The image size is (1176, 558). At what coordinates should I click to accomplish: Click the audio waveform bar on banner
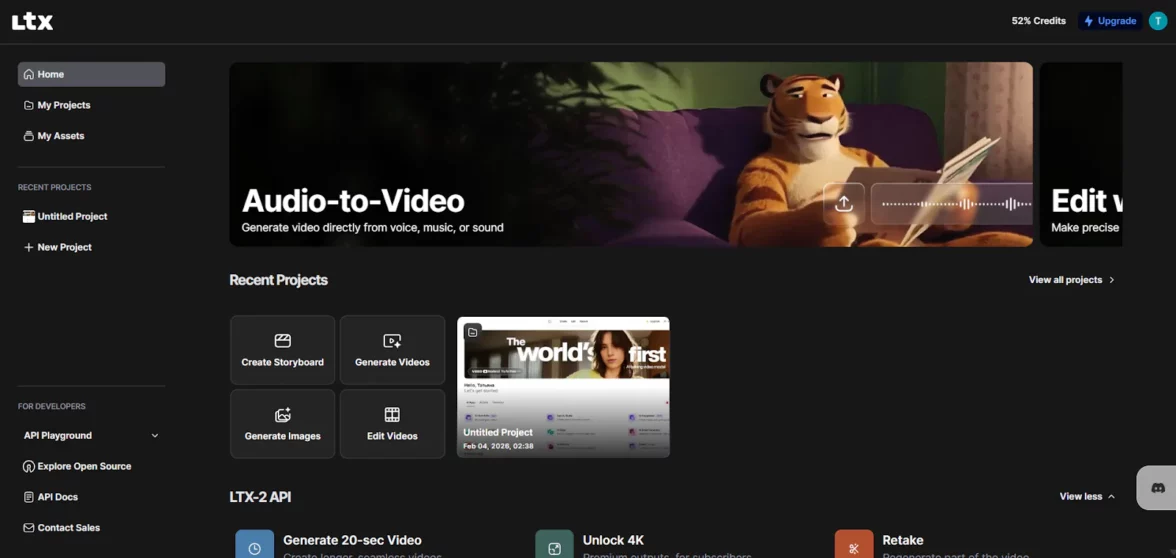(x=953, y=204)
